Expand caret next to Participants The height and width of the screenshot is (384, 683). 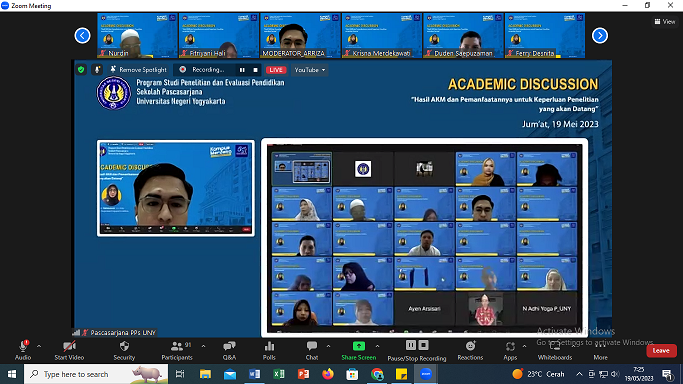(203, 347)
